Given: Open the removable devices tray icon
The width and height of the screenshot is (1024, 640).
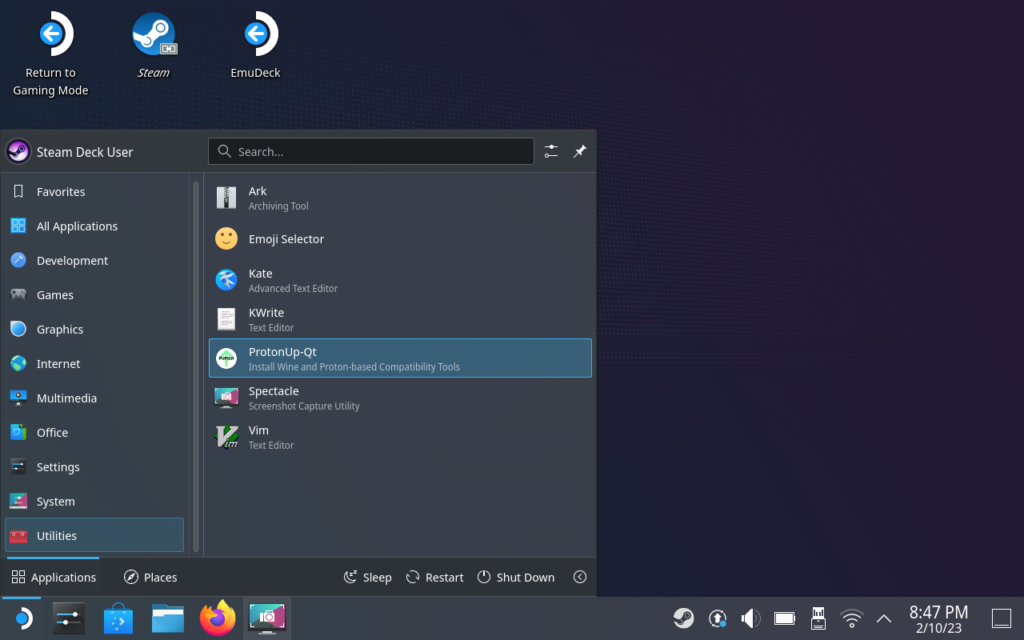Looking at the screenshot, I should coord(818,618).
